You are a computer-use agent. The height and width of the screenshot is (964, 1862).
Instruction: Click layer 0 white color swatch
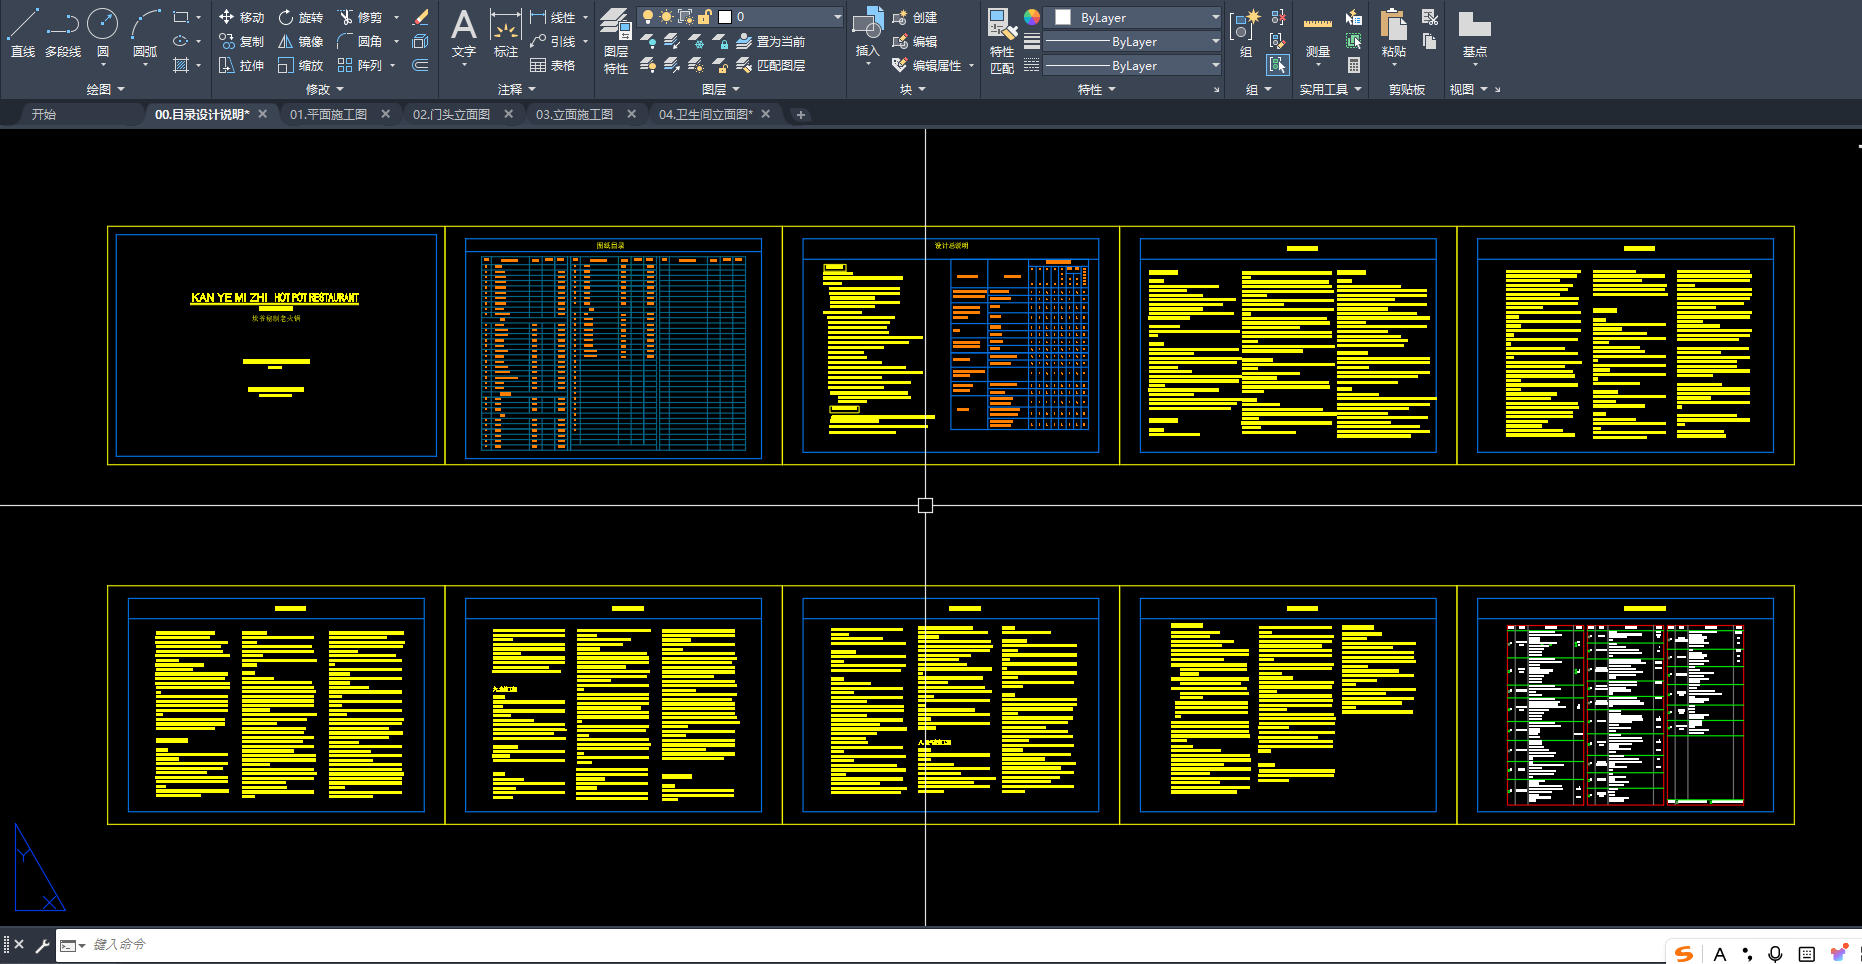tap(725, 17)
